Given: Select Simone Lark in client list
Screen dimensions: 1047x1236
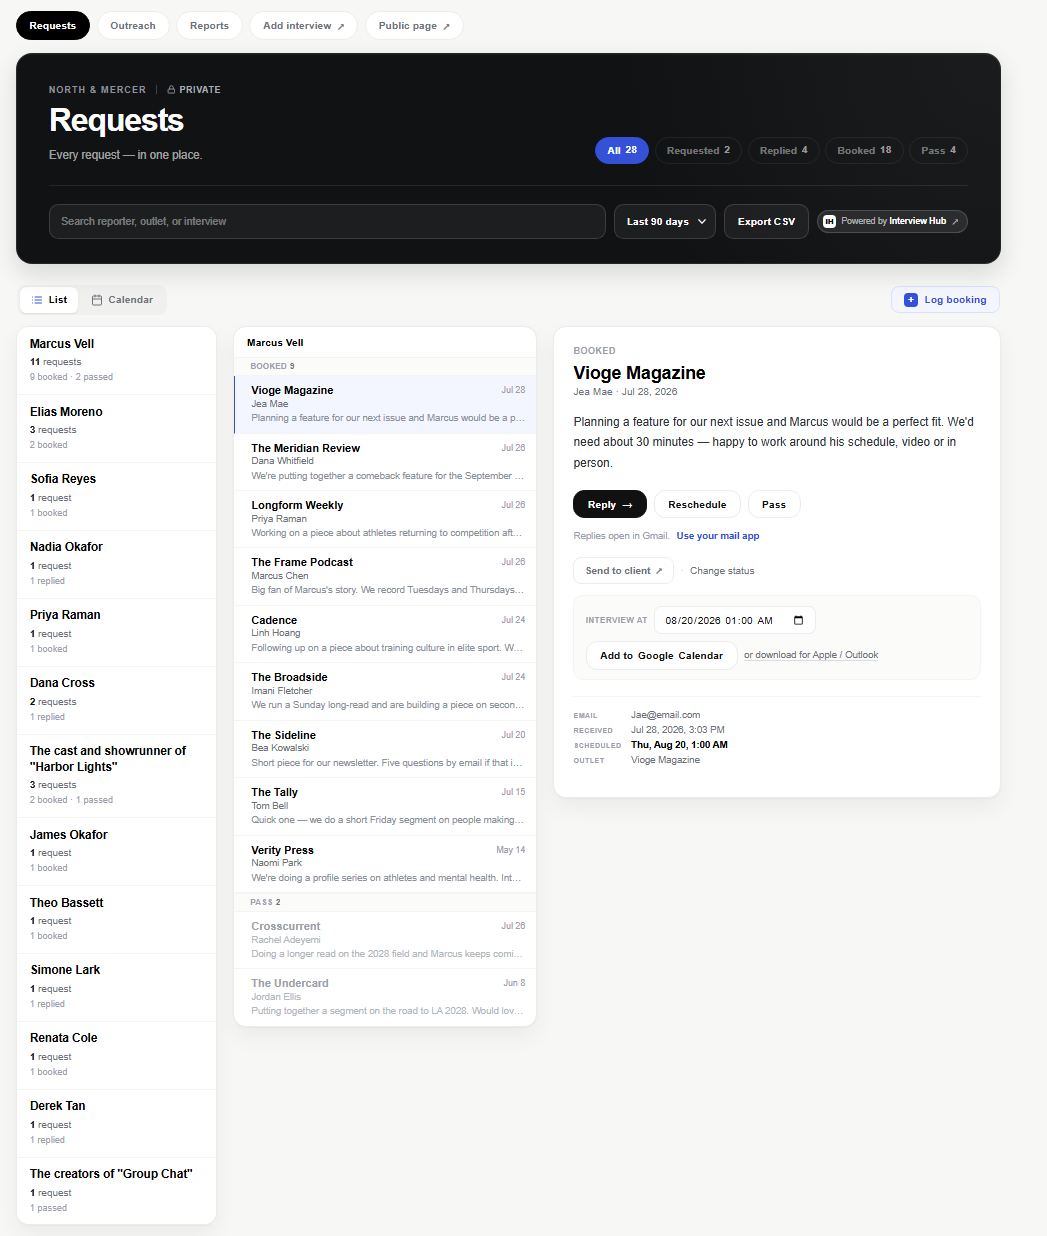Looking at the screenshot, I should pyautogui.click(x=117, y=987).
